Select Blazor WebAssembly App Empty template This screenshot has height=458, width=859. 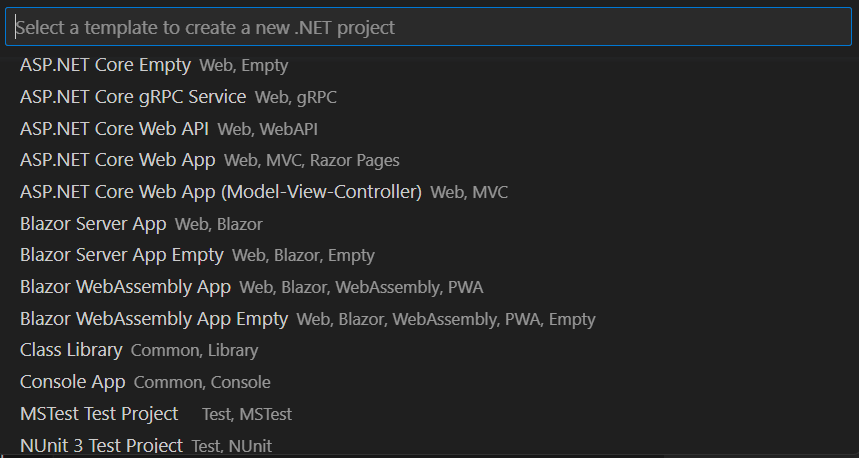point(153,319)
